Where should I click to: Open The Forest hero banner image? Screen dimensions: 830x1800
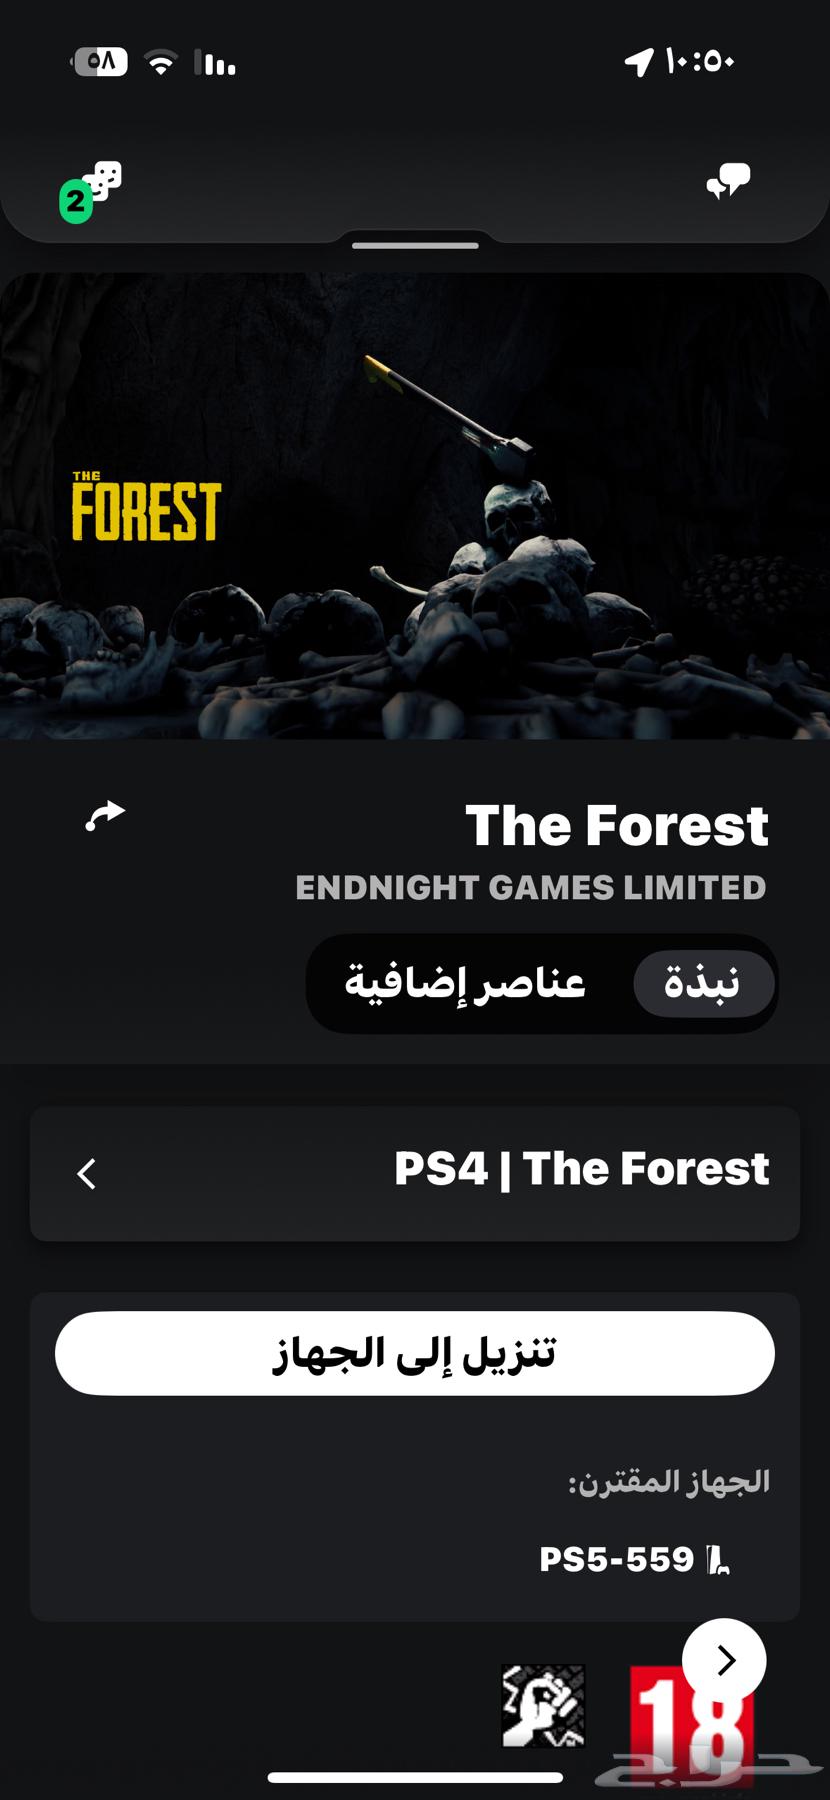(x=415, y=506)
